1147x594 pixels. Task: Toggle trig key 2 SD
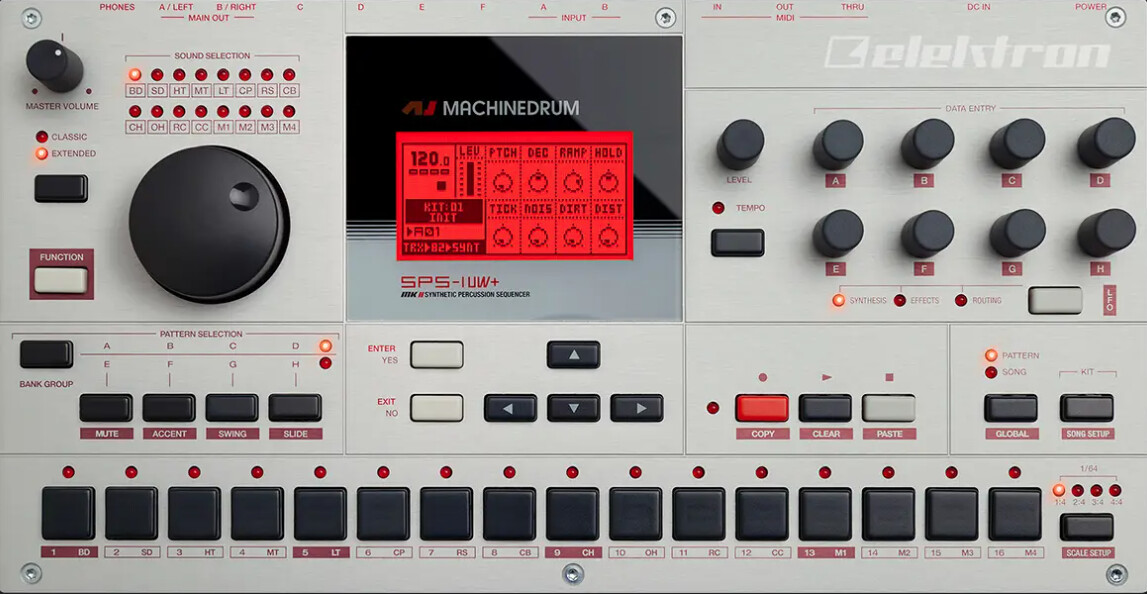tap(132, 514)
